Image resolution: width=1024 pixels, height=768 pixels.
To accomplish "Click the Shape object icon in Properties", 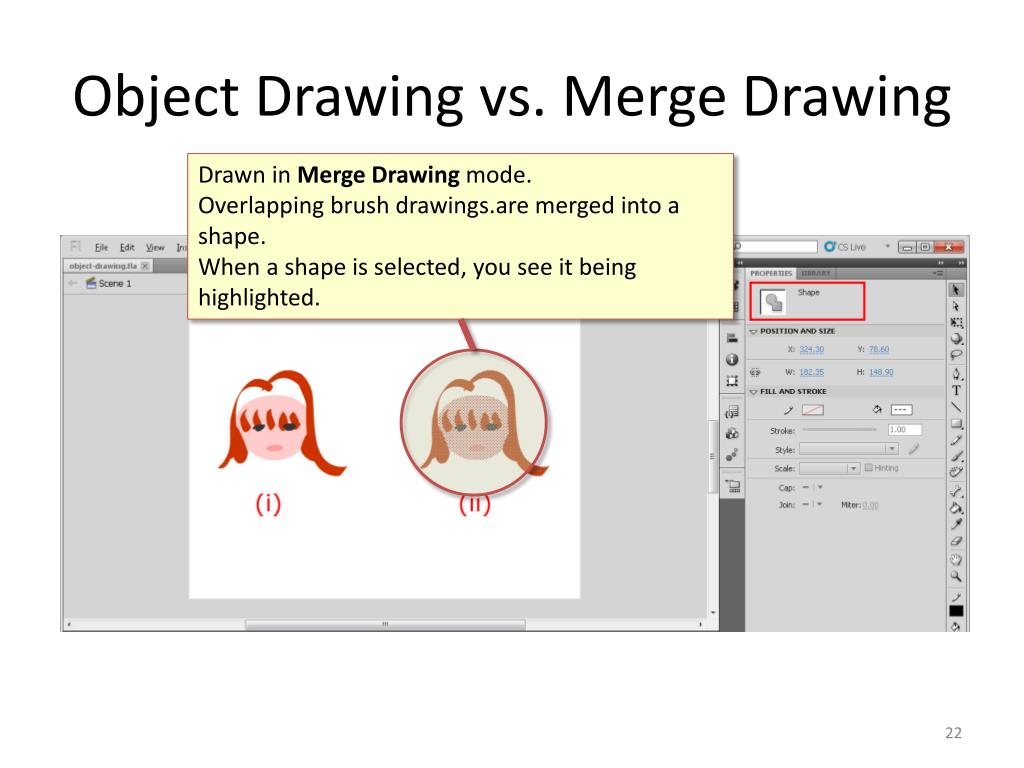I will [x=773, y=302].
